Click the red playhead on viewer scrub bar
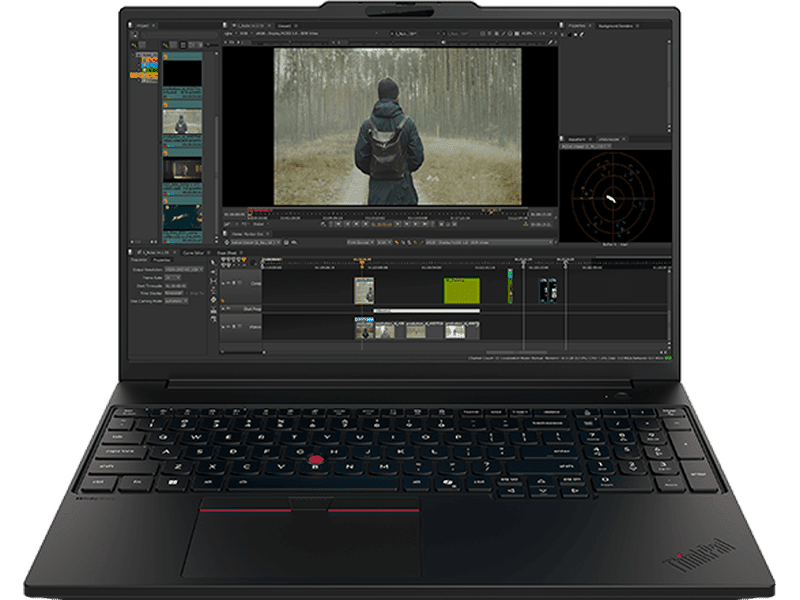 pos(251,212)
